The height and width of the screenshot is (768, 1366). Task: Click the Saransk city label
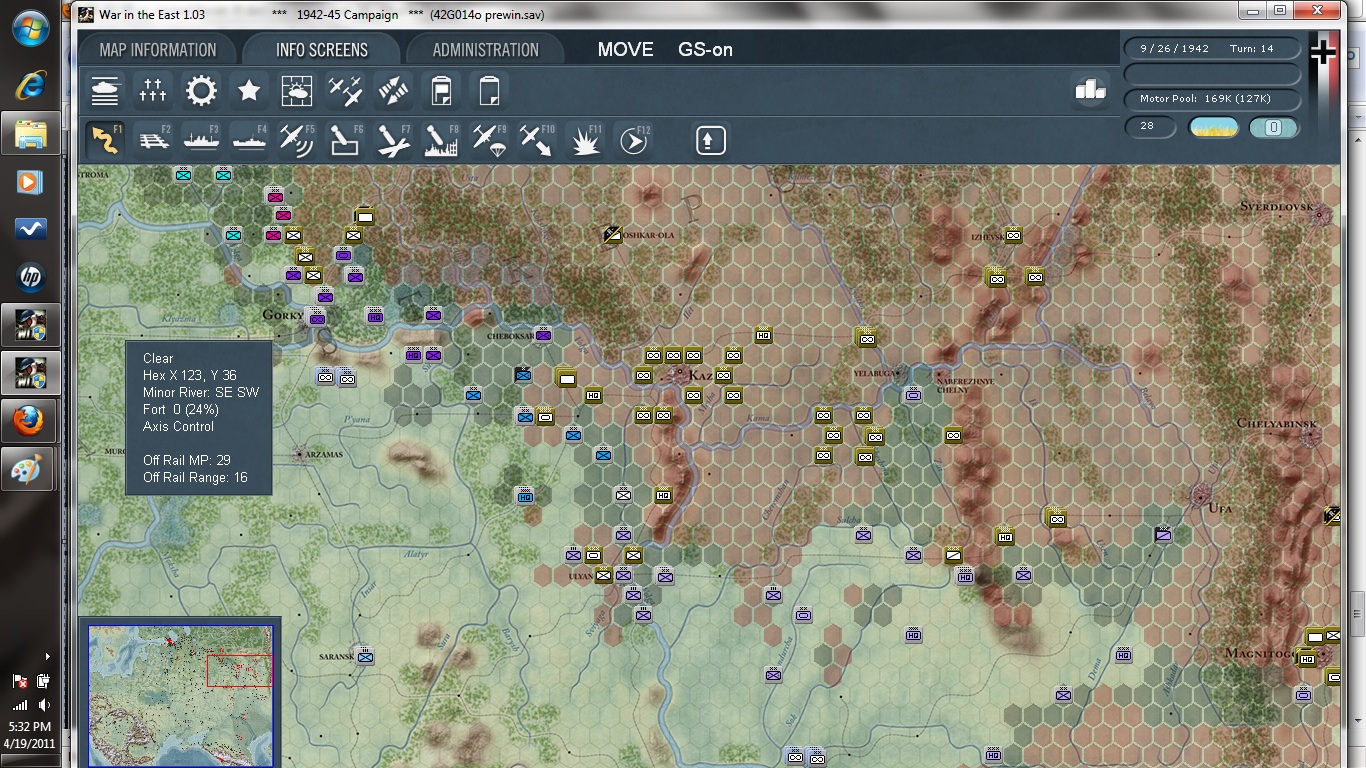pyautogui.click(x=337, y=657)
